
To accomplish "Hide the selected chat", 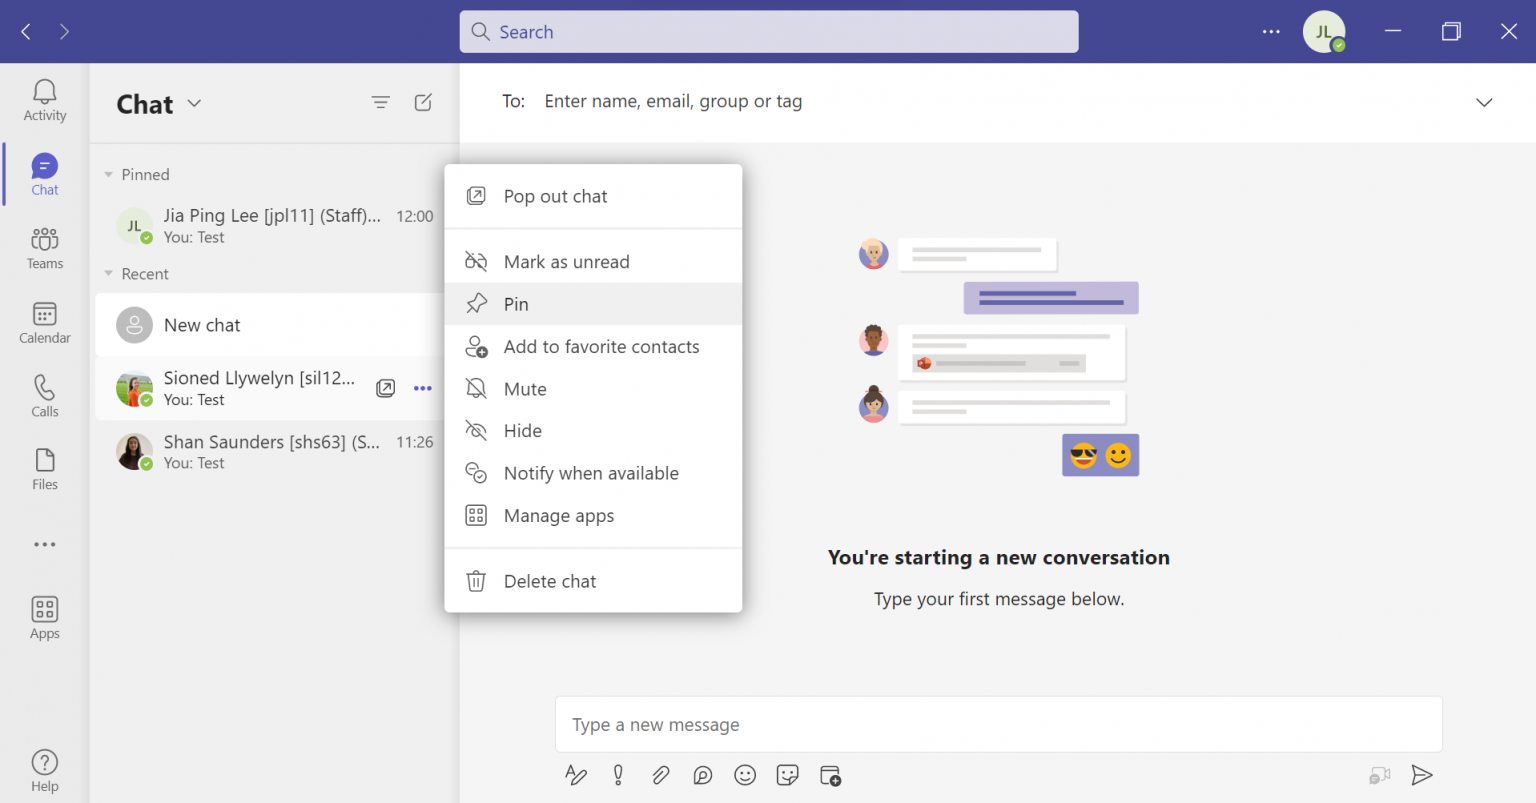I will pos(520,430).
